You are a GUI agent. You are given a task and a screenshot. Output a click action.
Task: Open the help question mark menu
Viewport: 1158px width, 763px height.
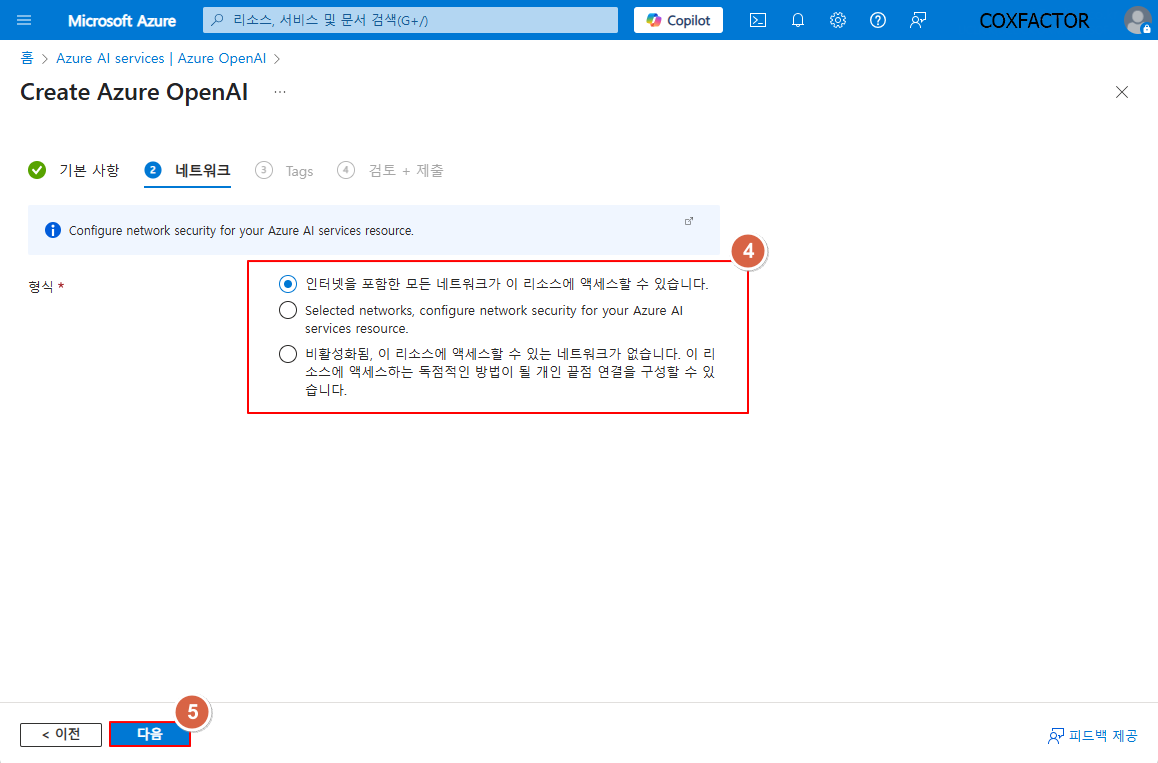tap(877, 20)
